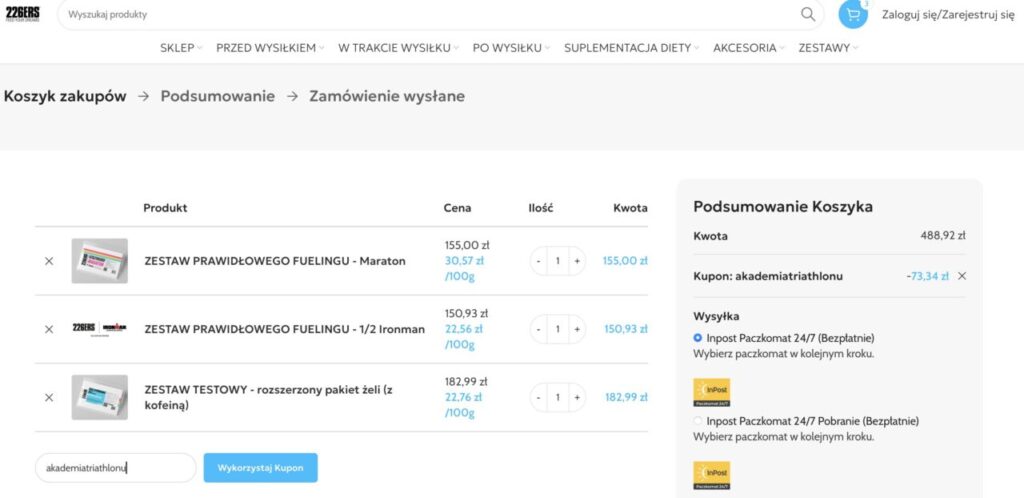Increase ZESTAW TESTOWY quantity with plus

coord(577,397)
